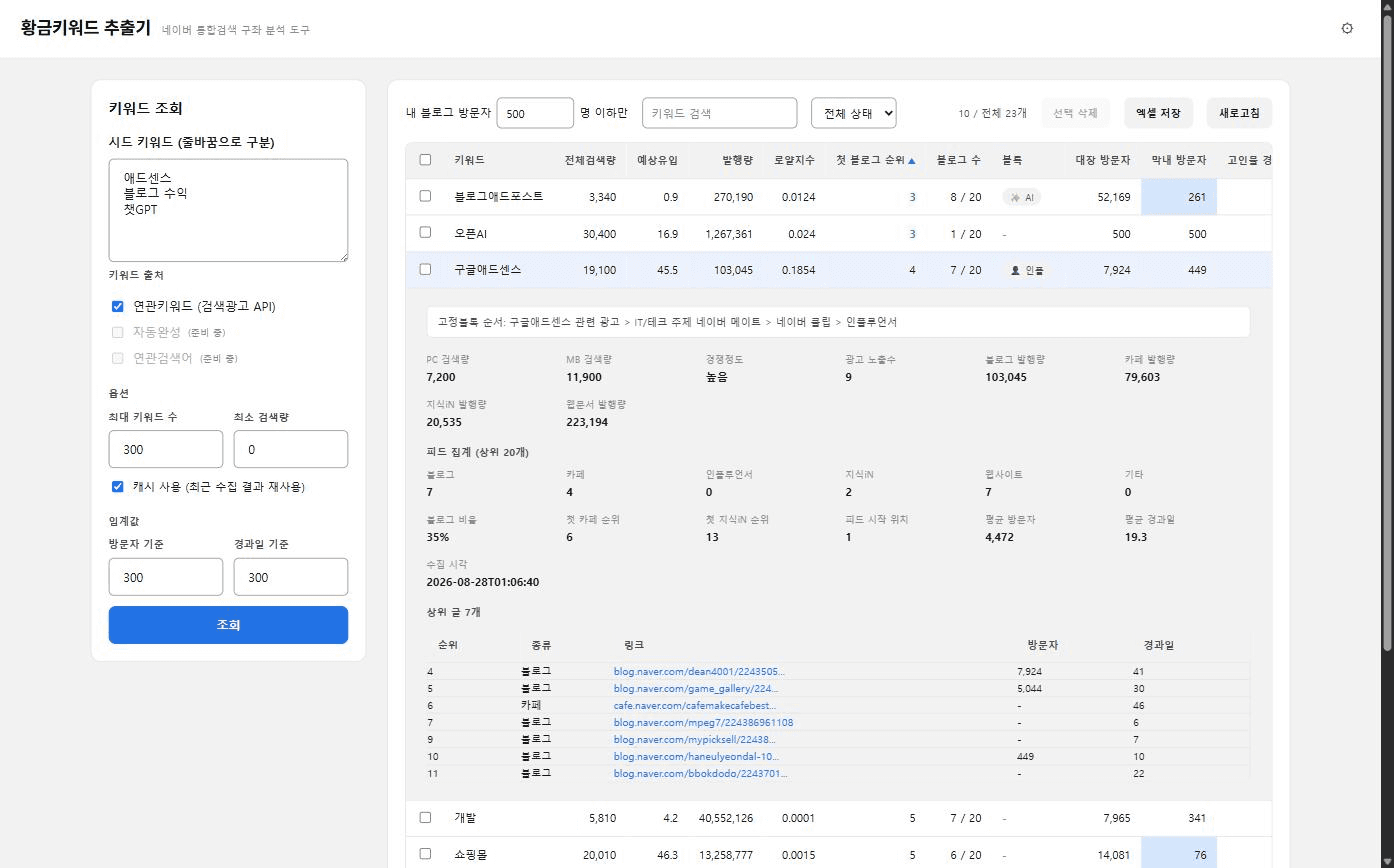Expand the 블로그애드포스트 keyword row
1394x868 pixels.
click(838, 197)
